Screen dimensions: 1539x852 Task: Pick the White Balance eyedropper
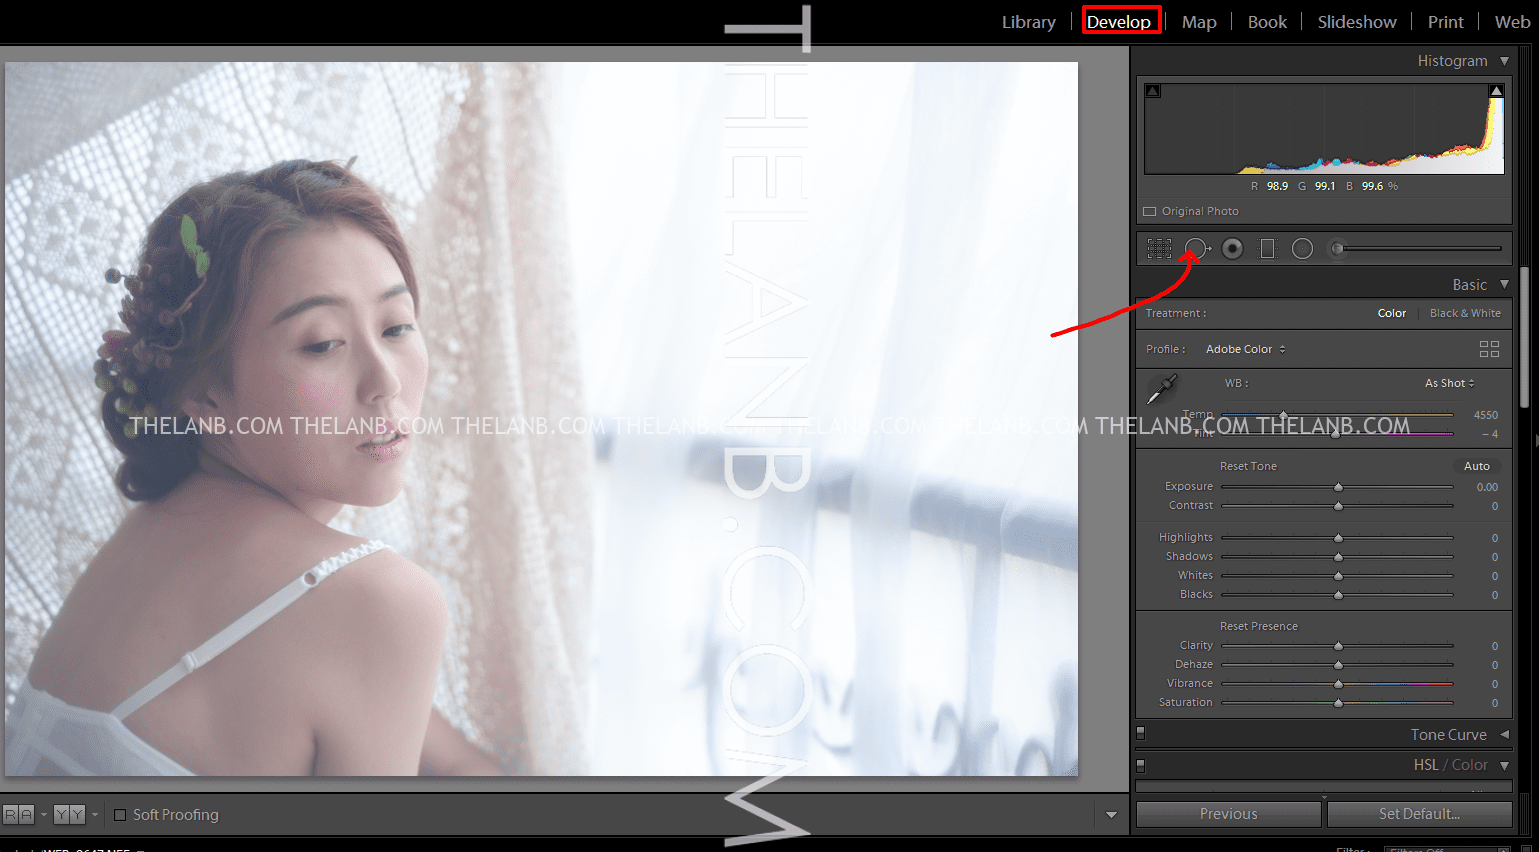[1162, 388]
